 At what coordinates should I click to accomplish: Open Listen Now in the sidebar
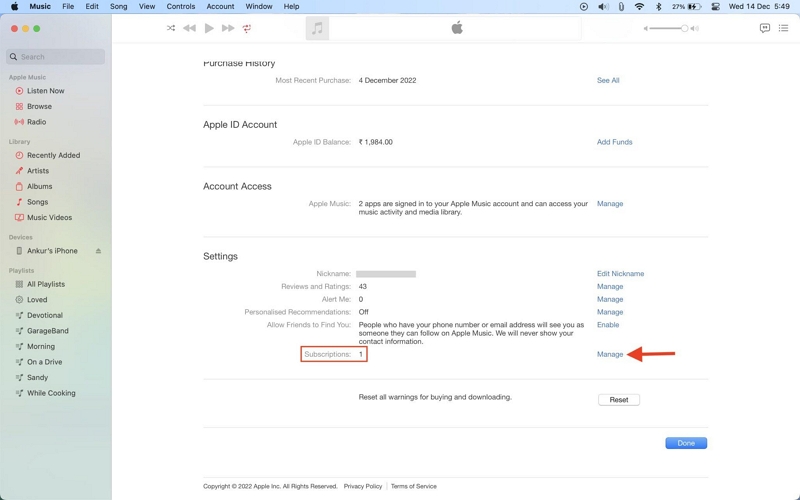(45, 91)
